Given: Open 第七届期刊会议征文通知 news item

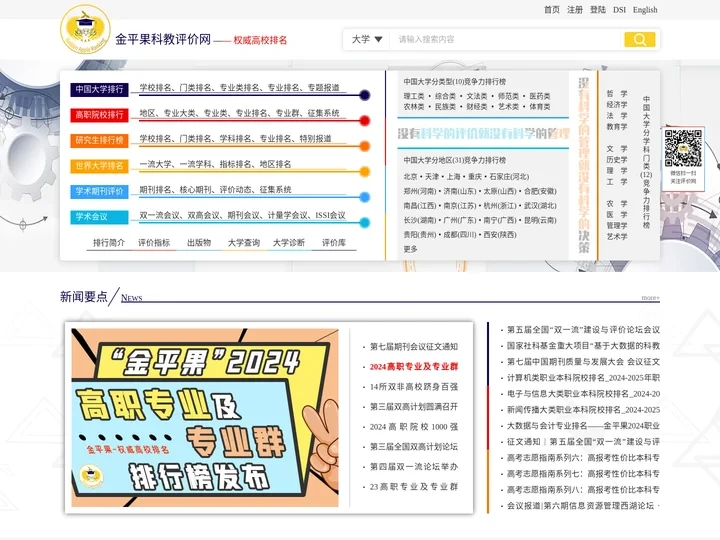Looking at the screenshot, I should (414, 347).
